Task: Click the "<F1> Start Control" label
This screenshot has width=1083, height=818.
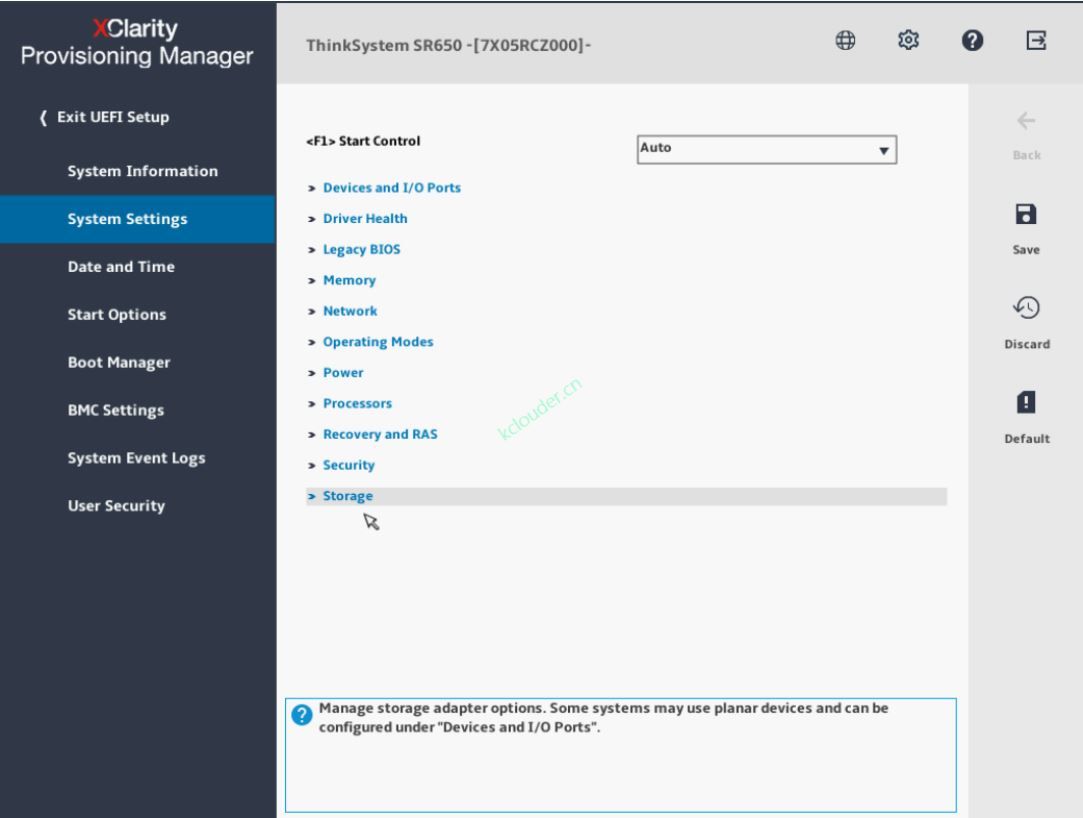Action: coord(363,141)
